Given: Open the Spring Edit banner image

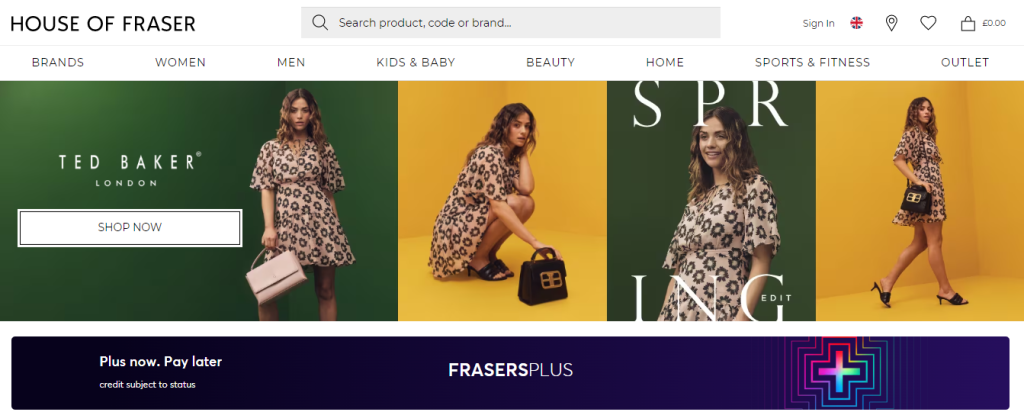Looking at the screenshot, I should [x=711, y=200].
